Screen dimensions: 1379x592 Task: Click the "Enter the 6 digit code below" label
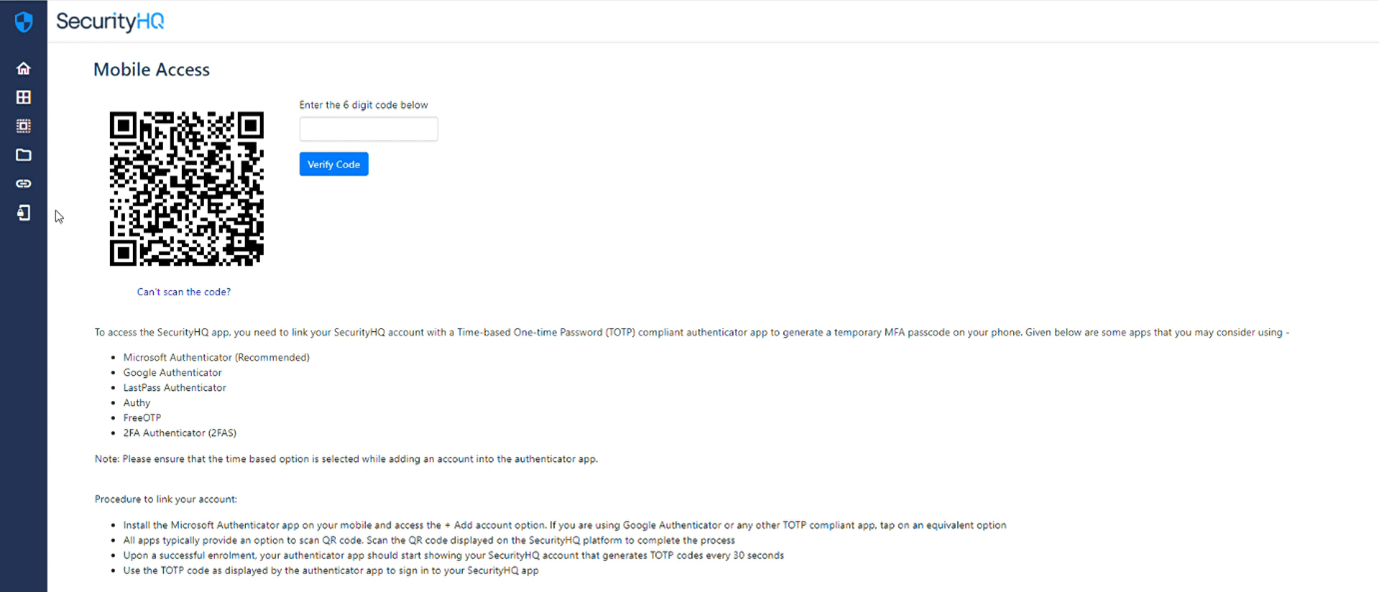pos(364,105)
